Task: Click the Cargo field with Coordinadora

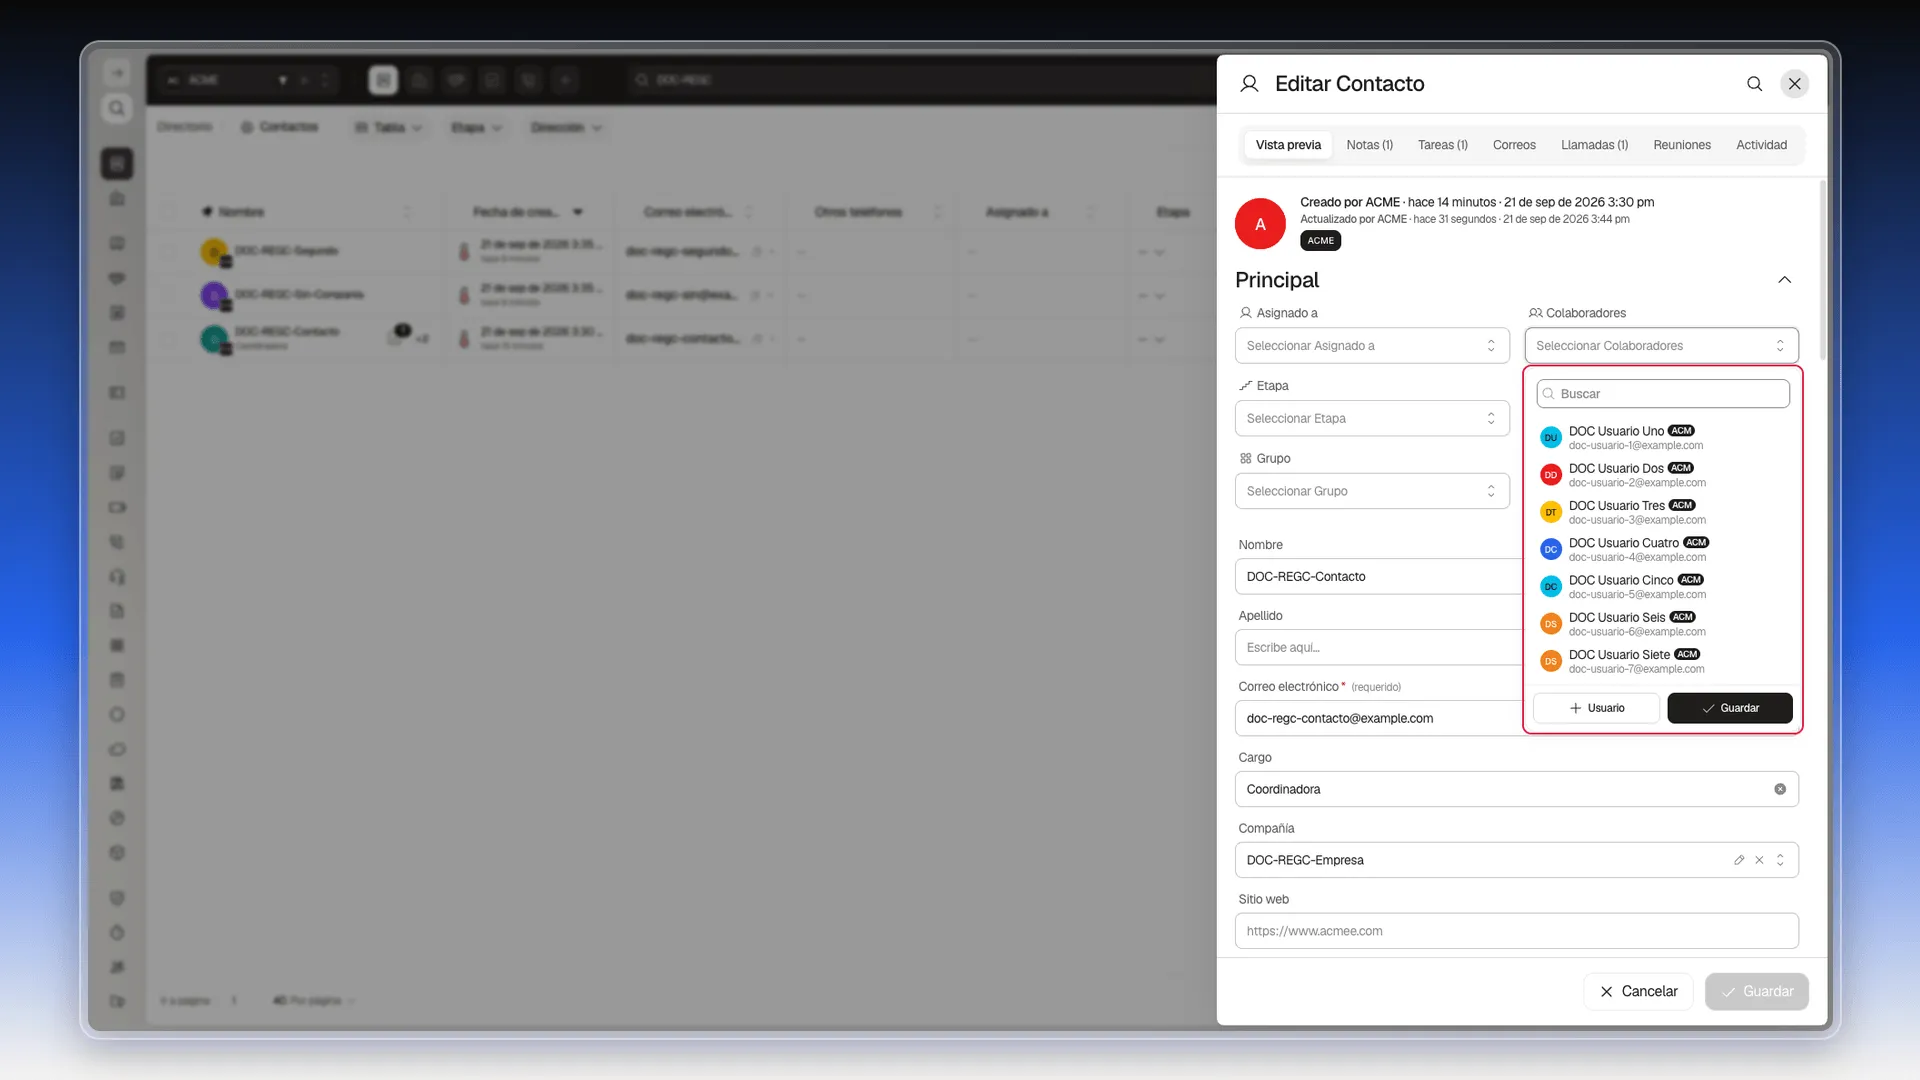Action: tap(1516, 790)
